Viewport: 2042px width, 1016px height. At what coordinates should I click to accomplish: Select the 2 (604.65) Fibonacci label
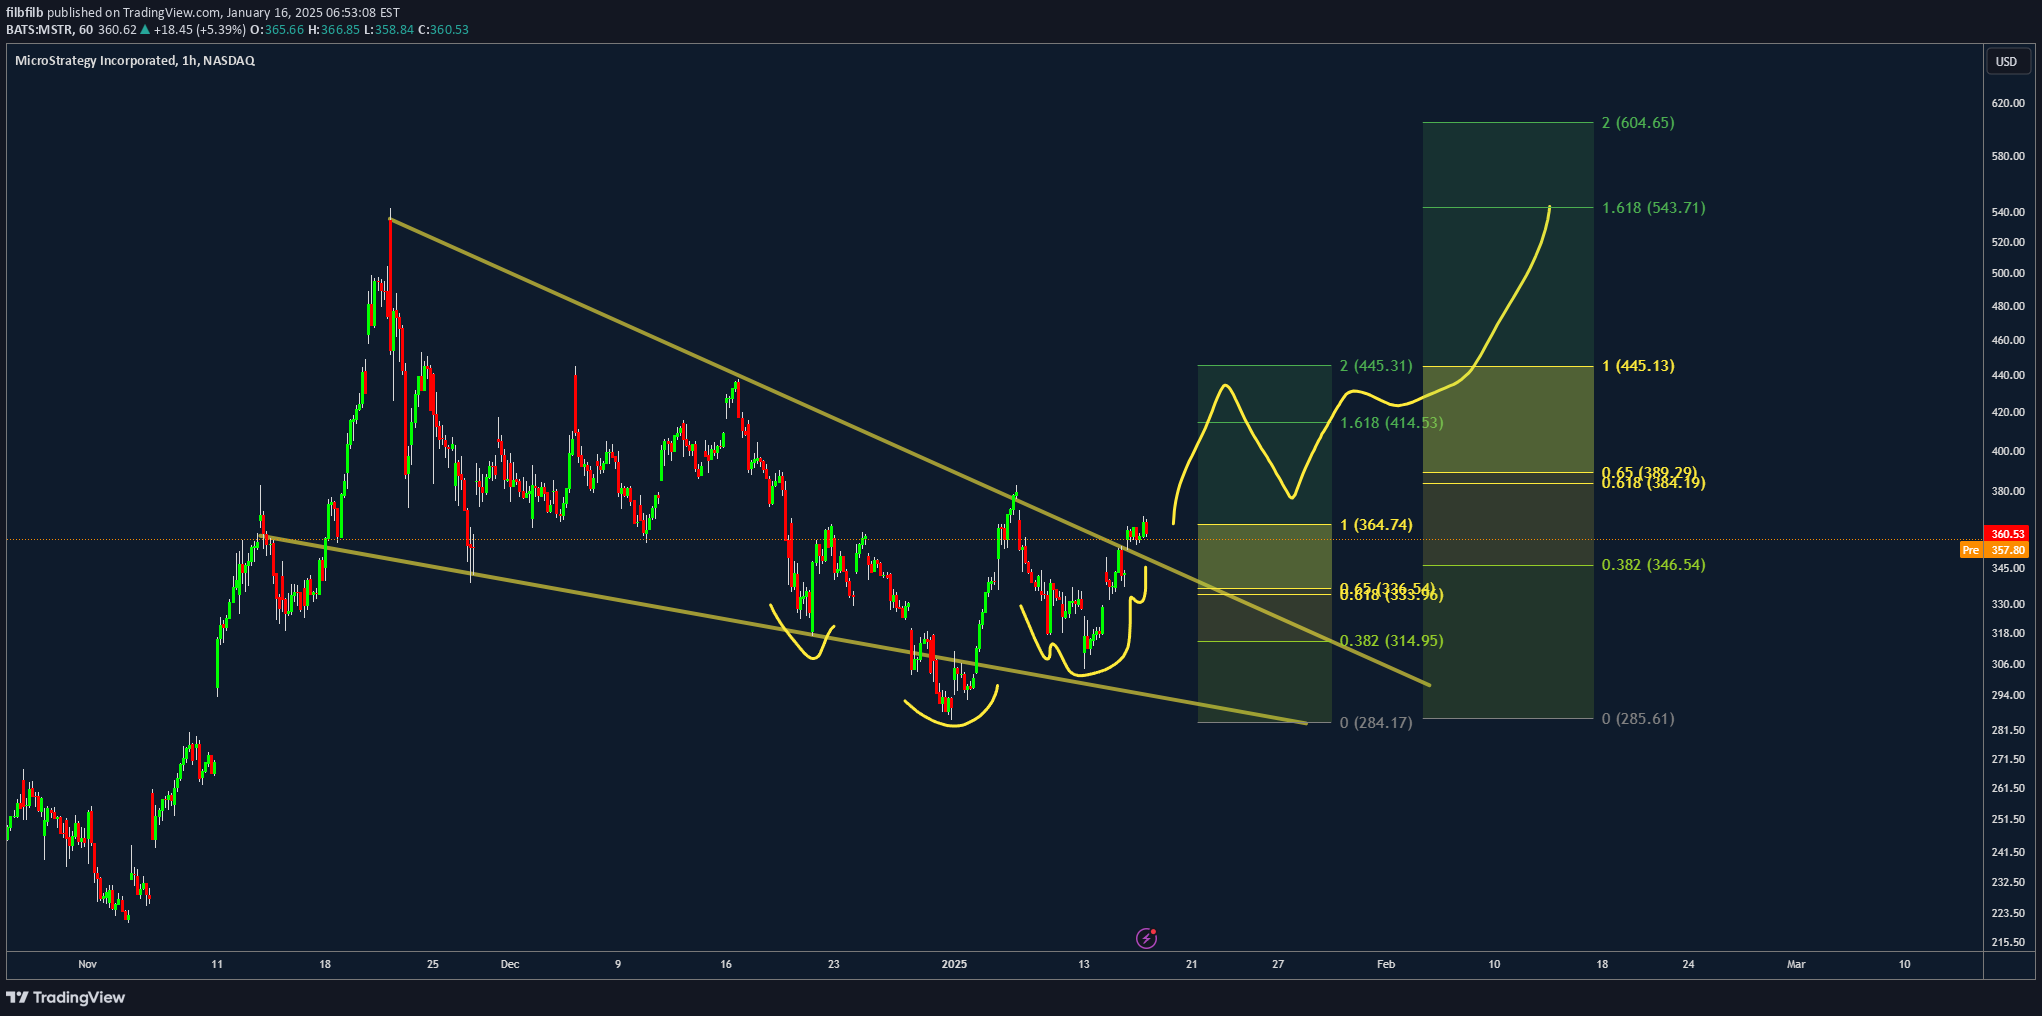pos(1637,123)
